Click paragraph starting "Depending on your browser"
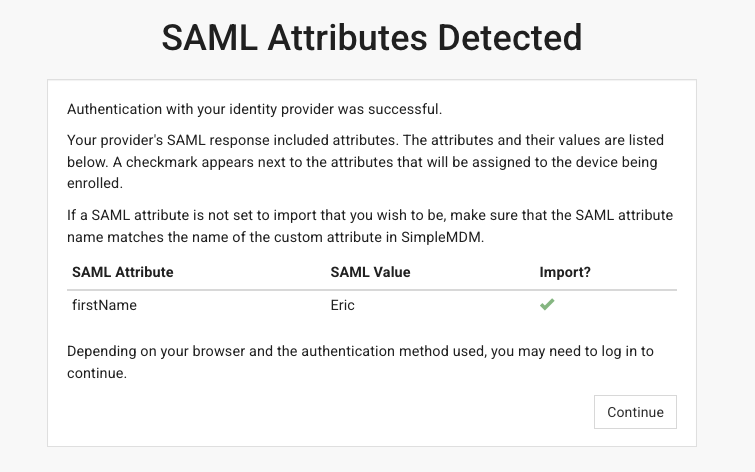The height and width of the screenshot is (472, 755). 360,362
